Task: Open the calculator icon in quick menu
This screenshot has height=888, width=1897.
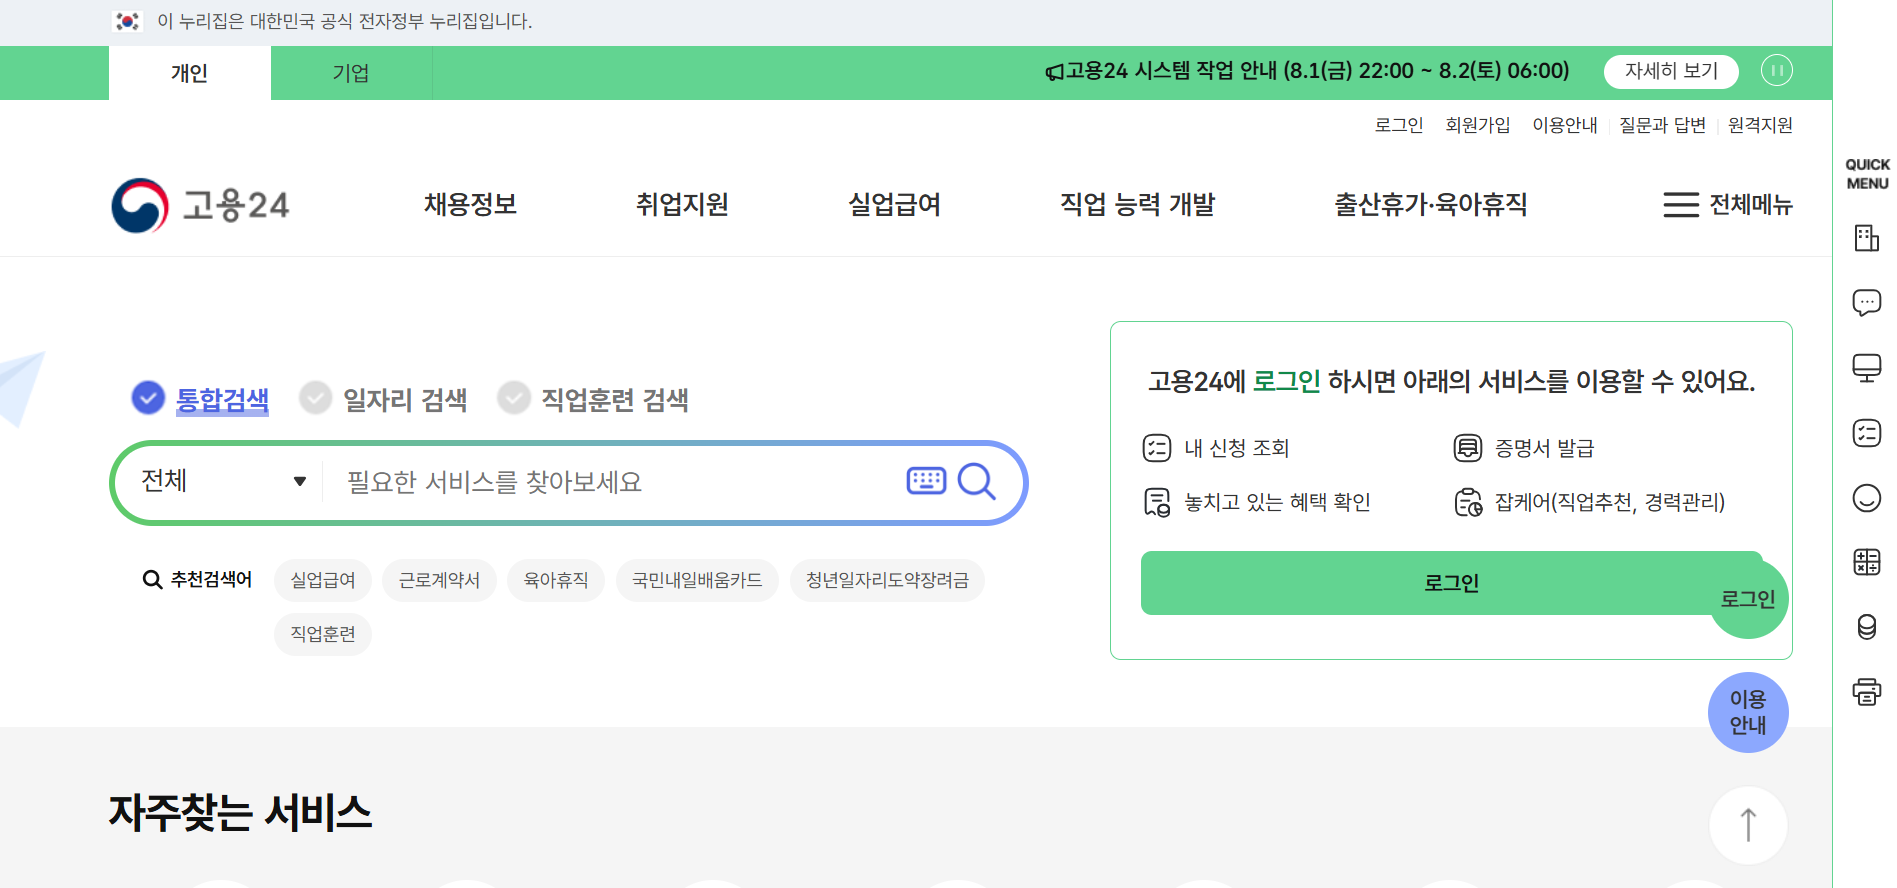Action: (x=1866, y=562)
